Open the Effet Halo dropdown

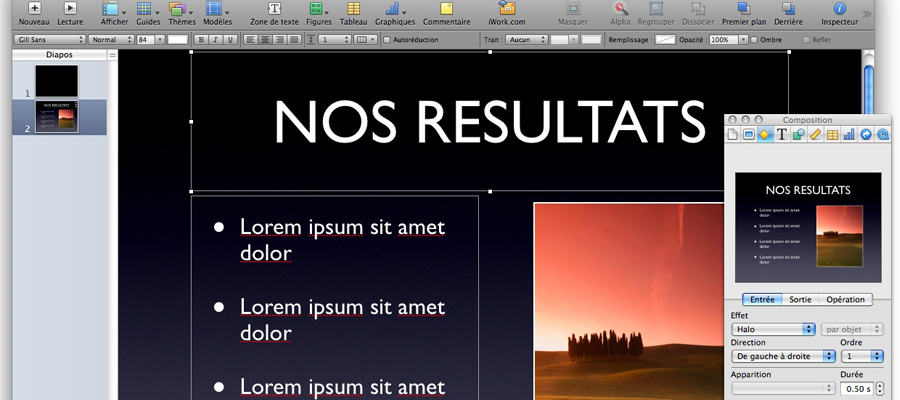(x=774, y=329)
